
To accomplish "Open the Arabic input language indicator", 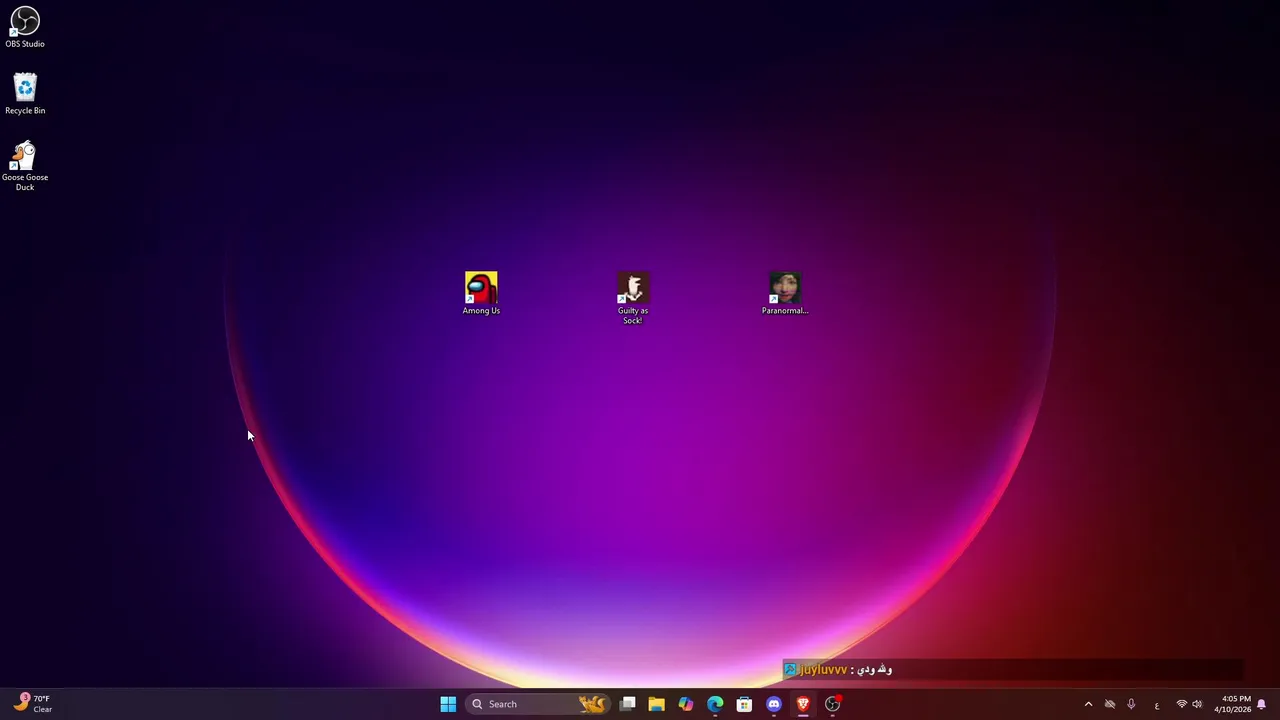I will [x=1157, y=704].
